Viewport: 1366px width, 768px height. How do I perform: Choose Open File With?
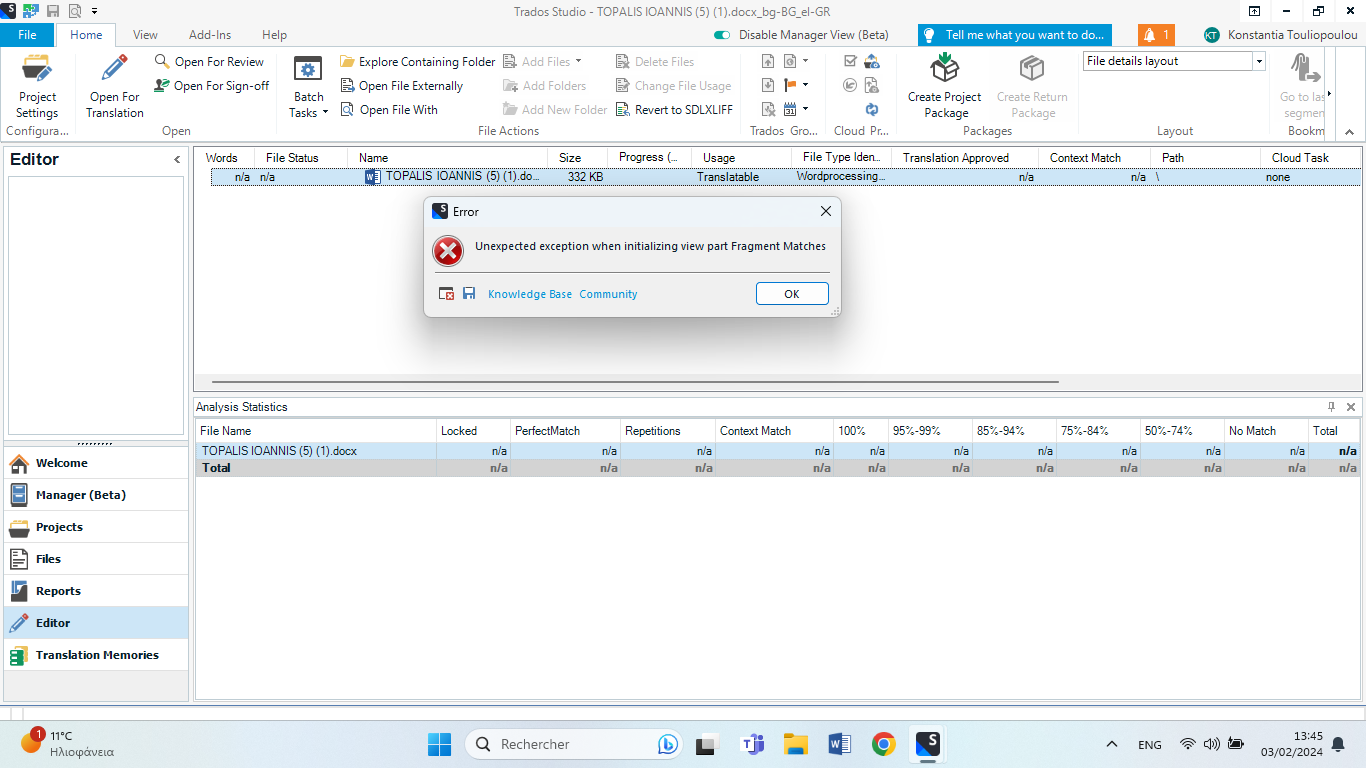point(389,110)
